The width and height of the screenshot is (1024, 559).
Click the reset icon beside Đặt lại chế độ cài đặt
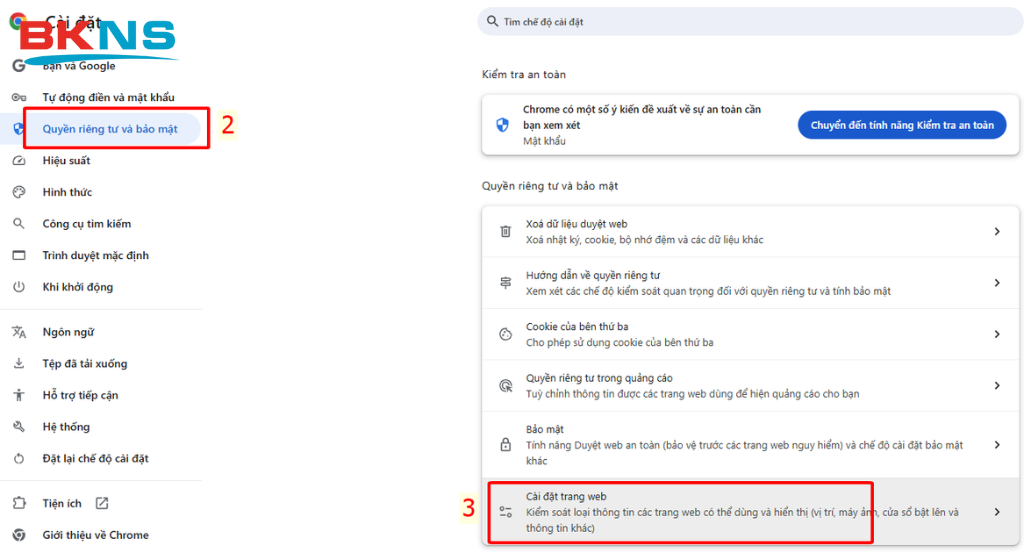click(x=19, y=458)
